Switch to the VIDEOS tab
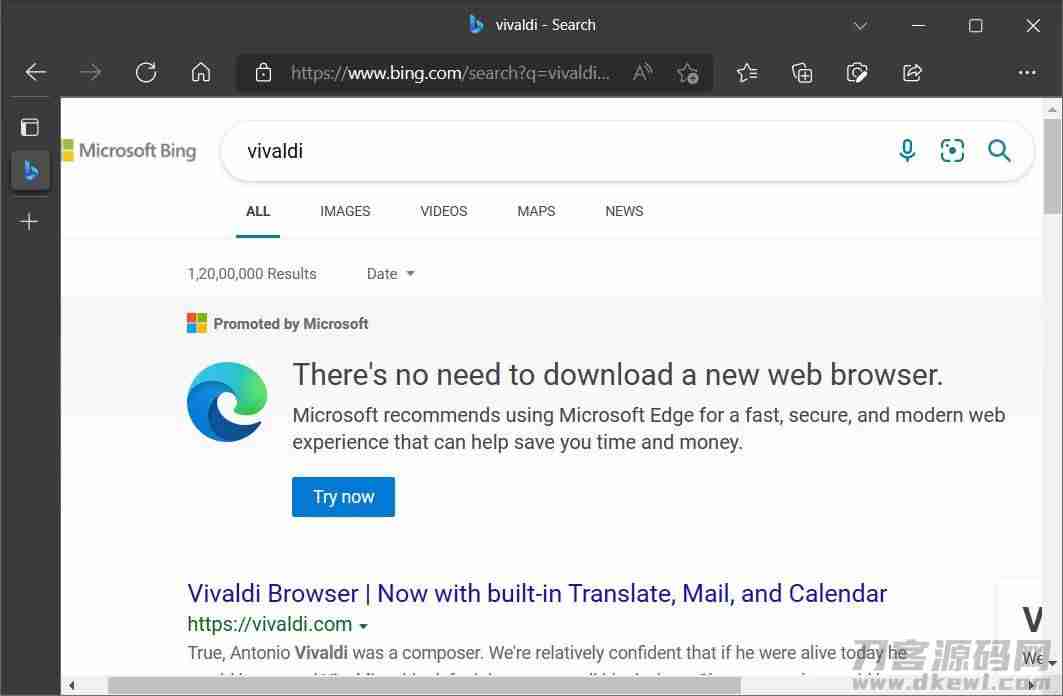Viewport: 1063px width, 696px height. click(x=443, y=211)
